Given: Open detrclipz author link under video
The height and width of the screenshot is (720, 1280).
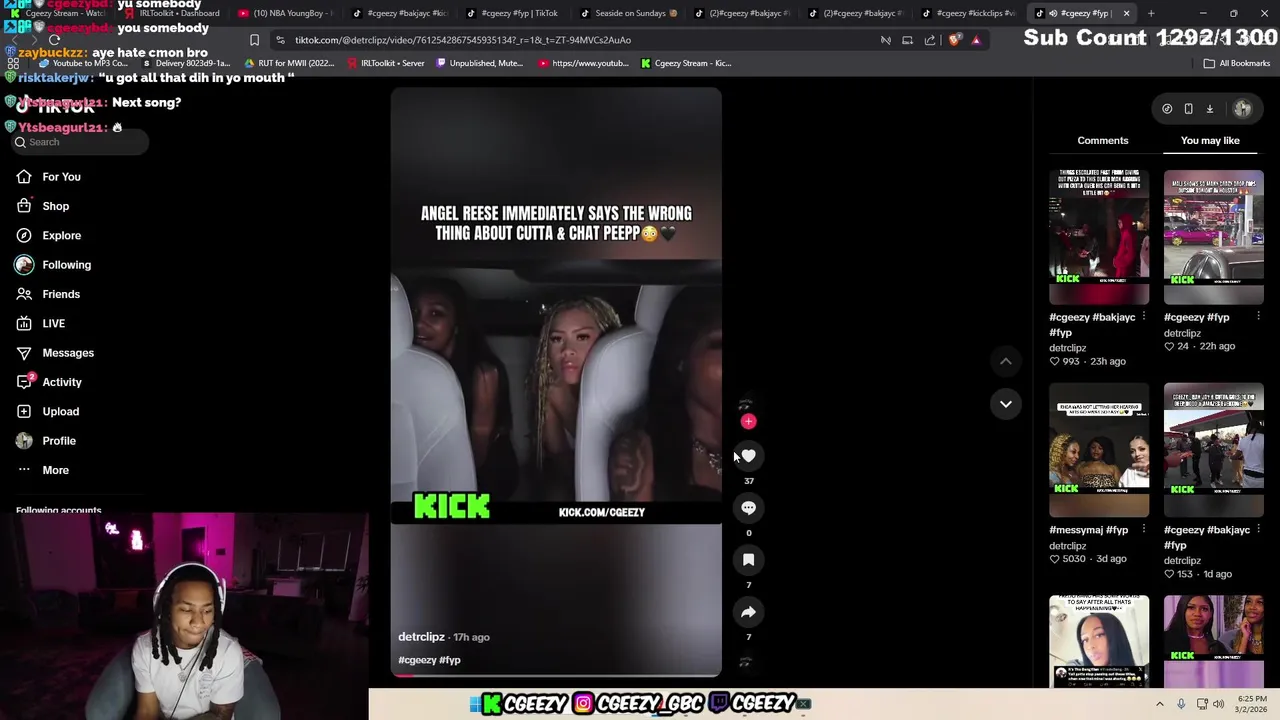Looking at the screenshot, I should (421, 637).
